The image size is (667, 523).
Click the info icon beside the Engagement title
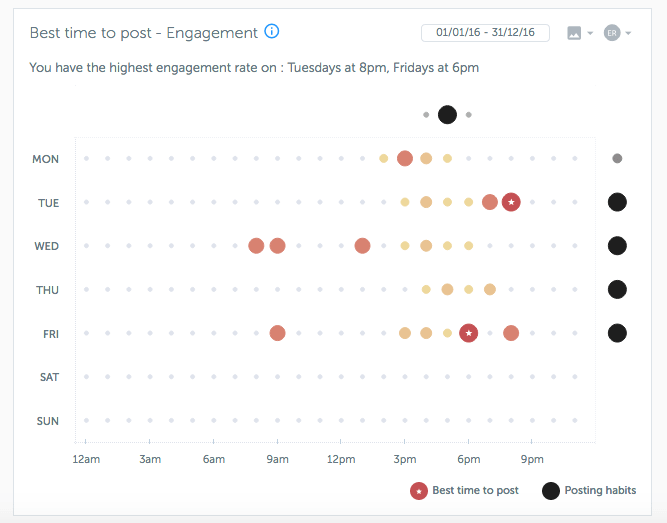pos(272,32)
